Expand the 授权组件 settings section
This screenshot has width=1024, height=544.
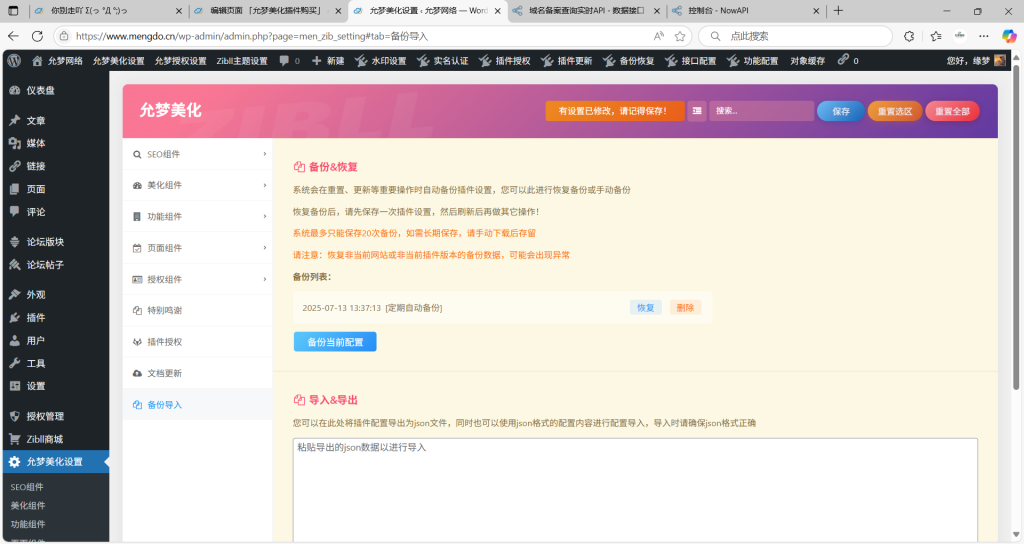coord(197,280)
